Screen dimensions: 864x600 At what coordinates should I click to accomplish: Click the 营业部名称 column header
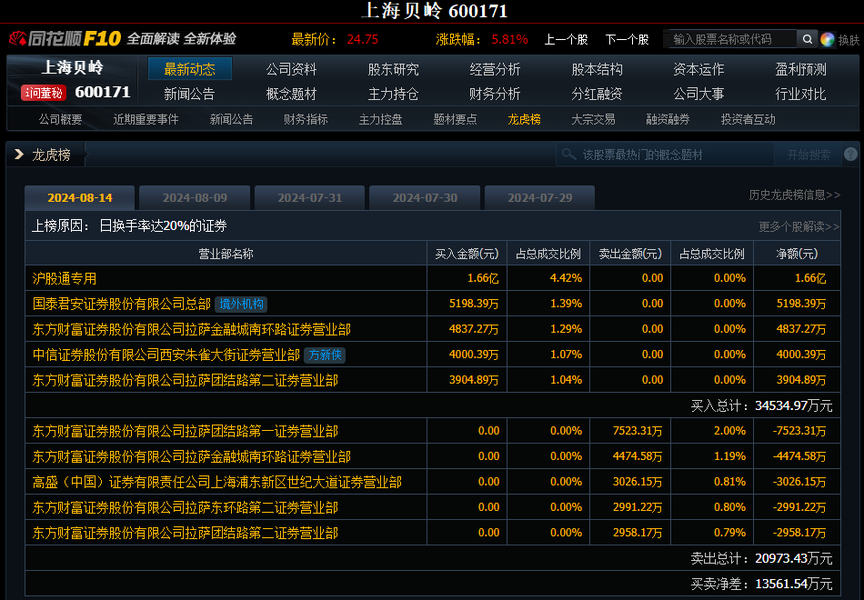point(226,254)
